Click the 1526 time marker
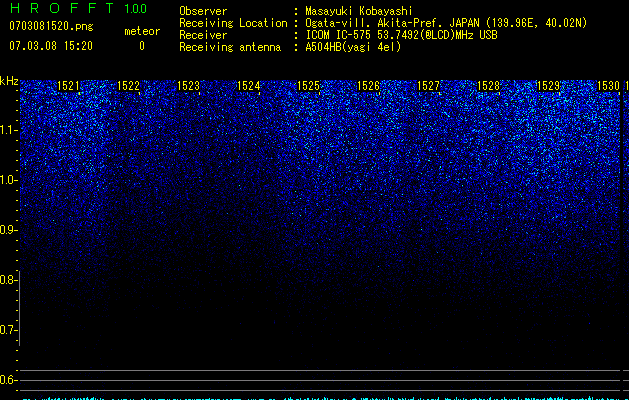 (x=368, y=86)
